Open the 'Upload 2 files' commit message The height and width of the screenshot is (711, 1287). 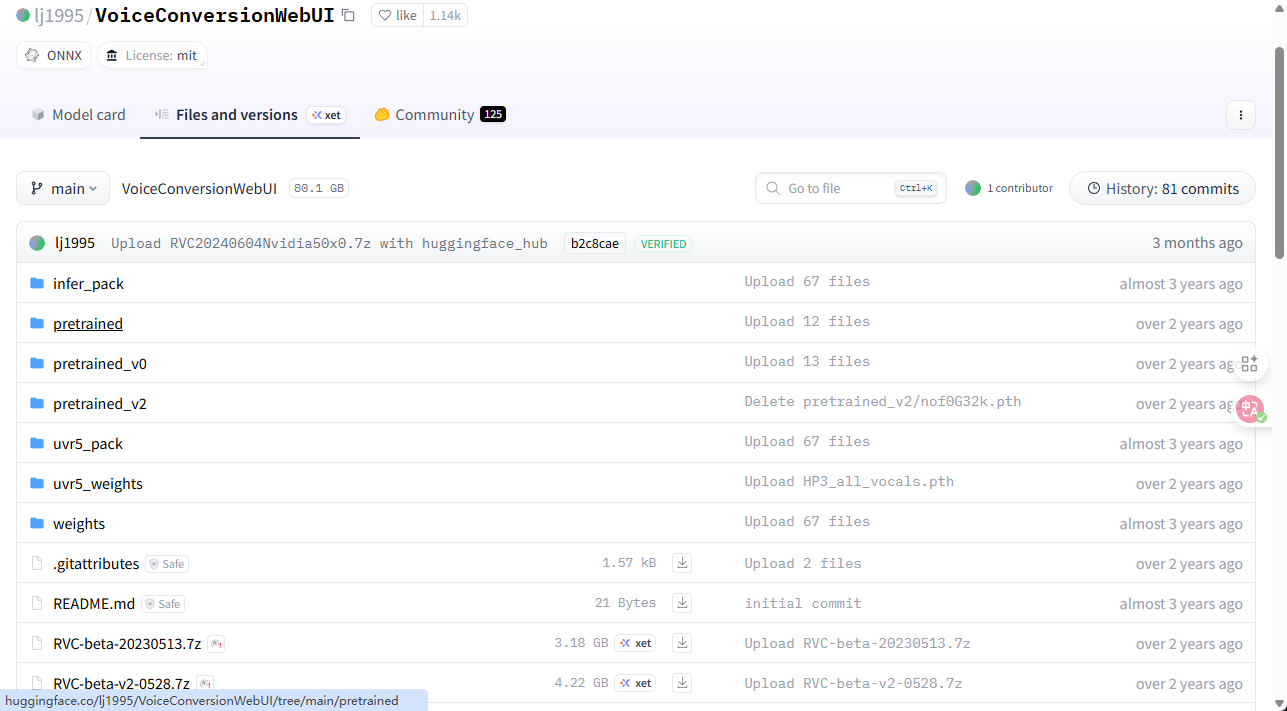[x=803, y=564]
